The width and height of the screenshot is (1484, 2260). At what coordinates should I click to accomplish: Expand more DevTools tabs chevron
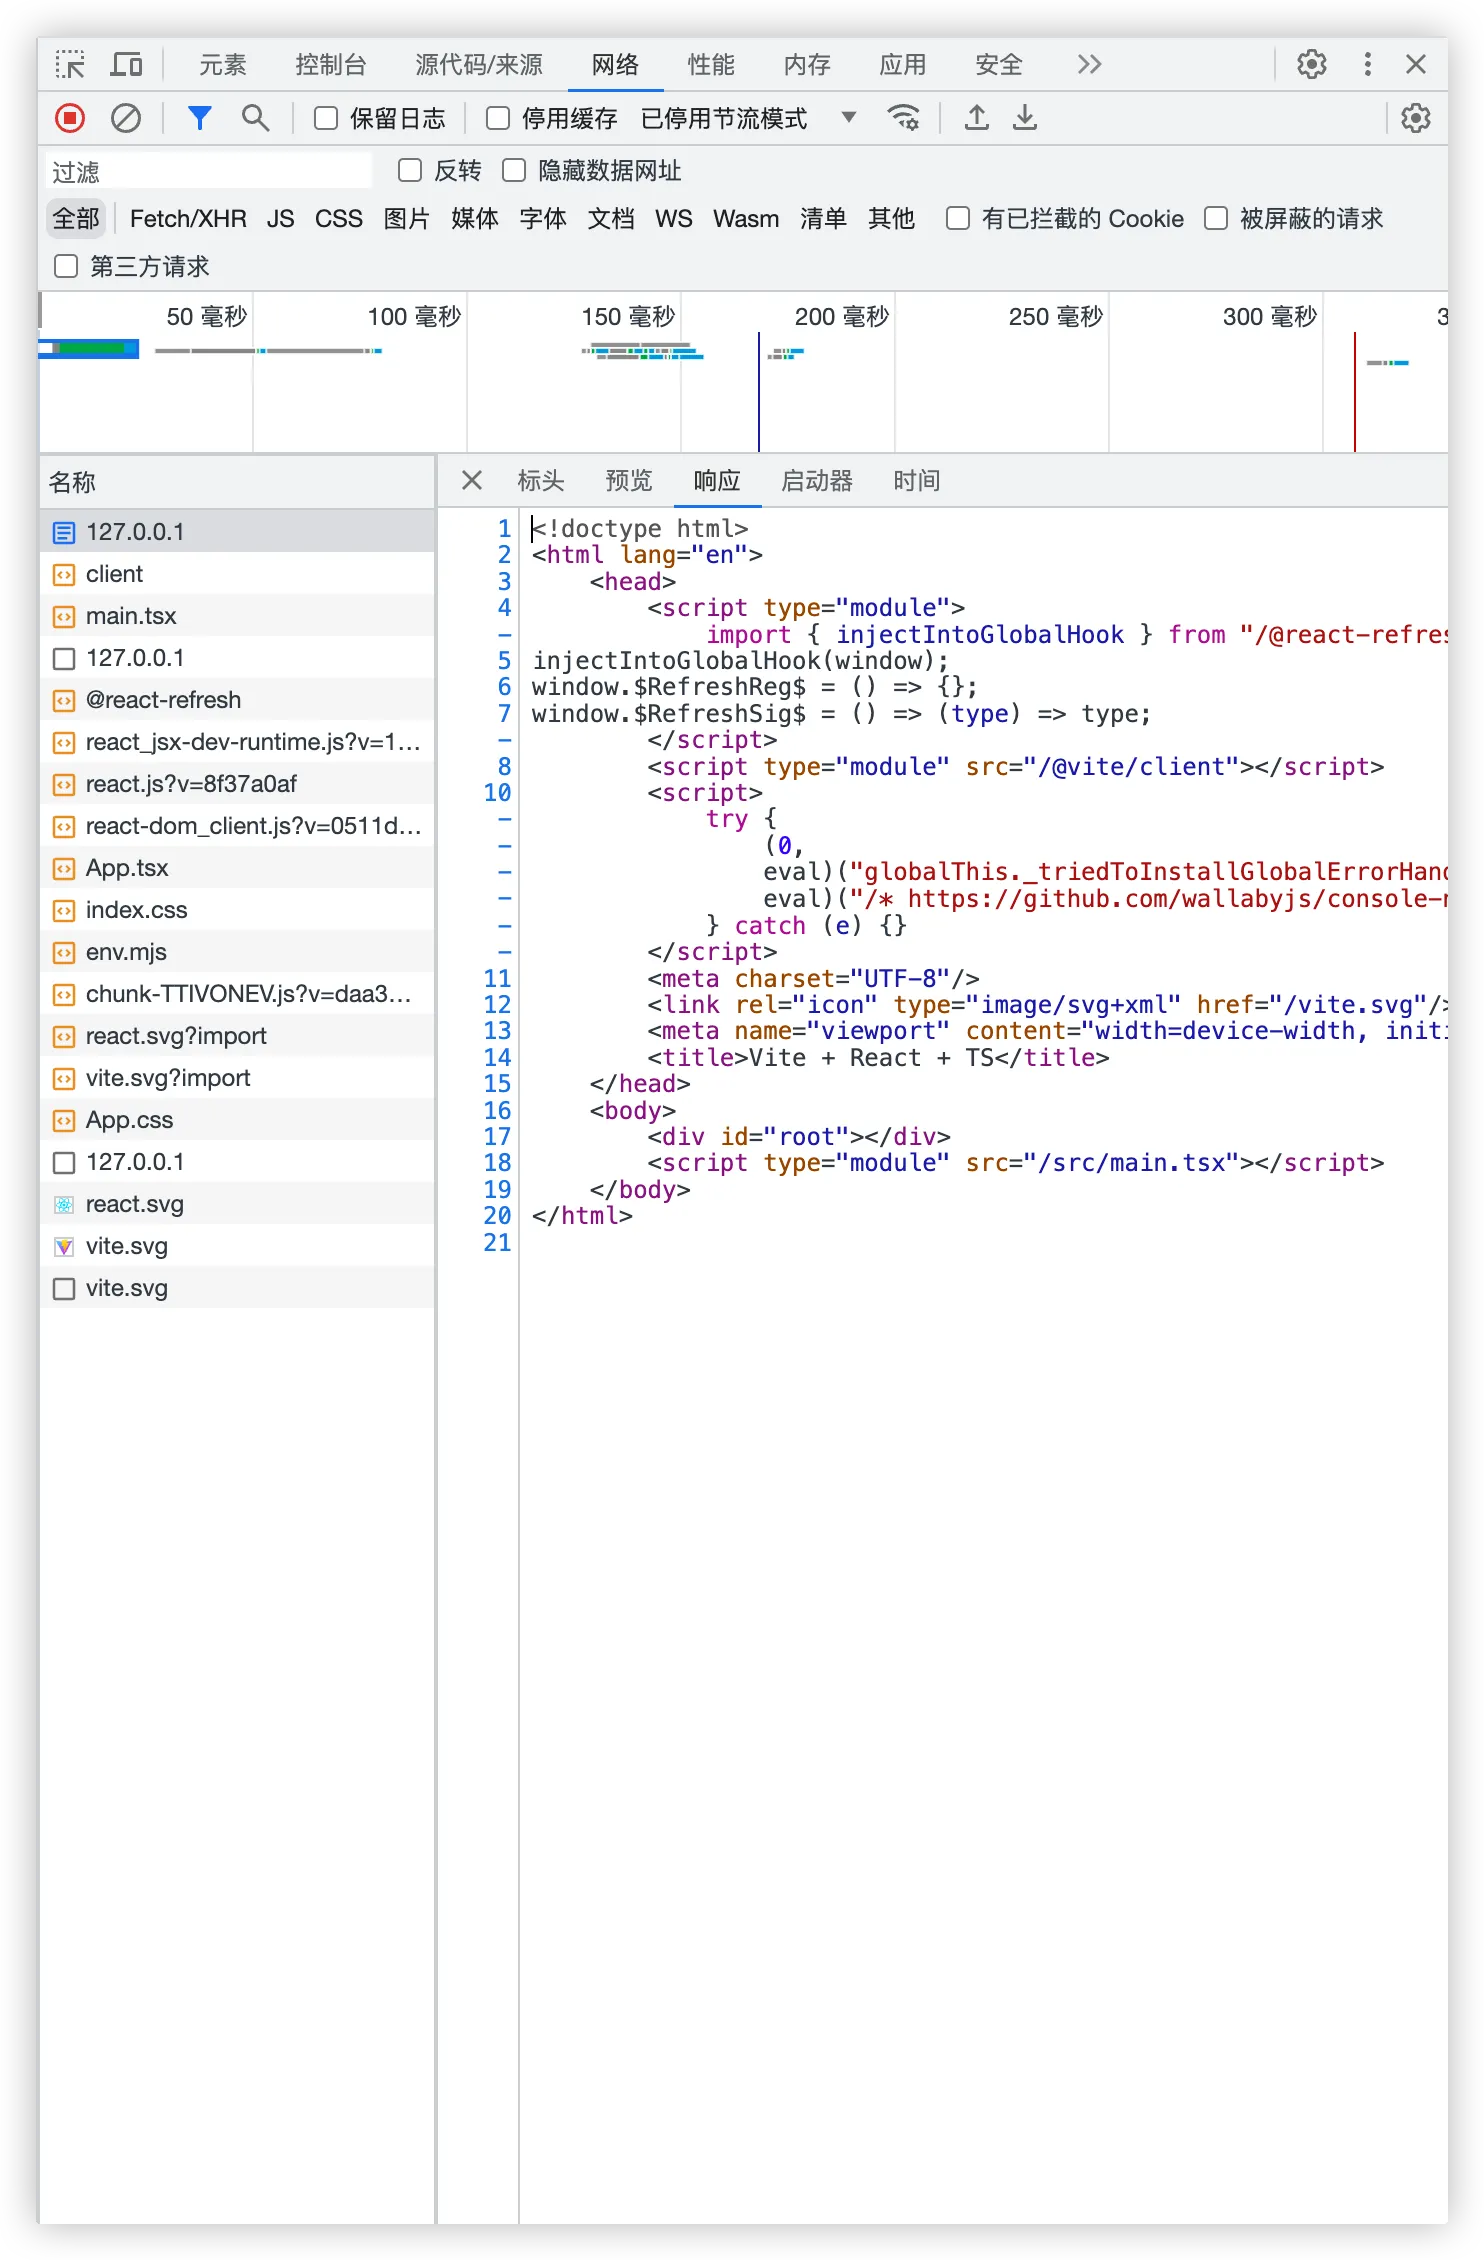click(1089, 65)
